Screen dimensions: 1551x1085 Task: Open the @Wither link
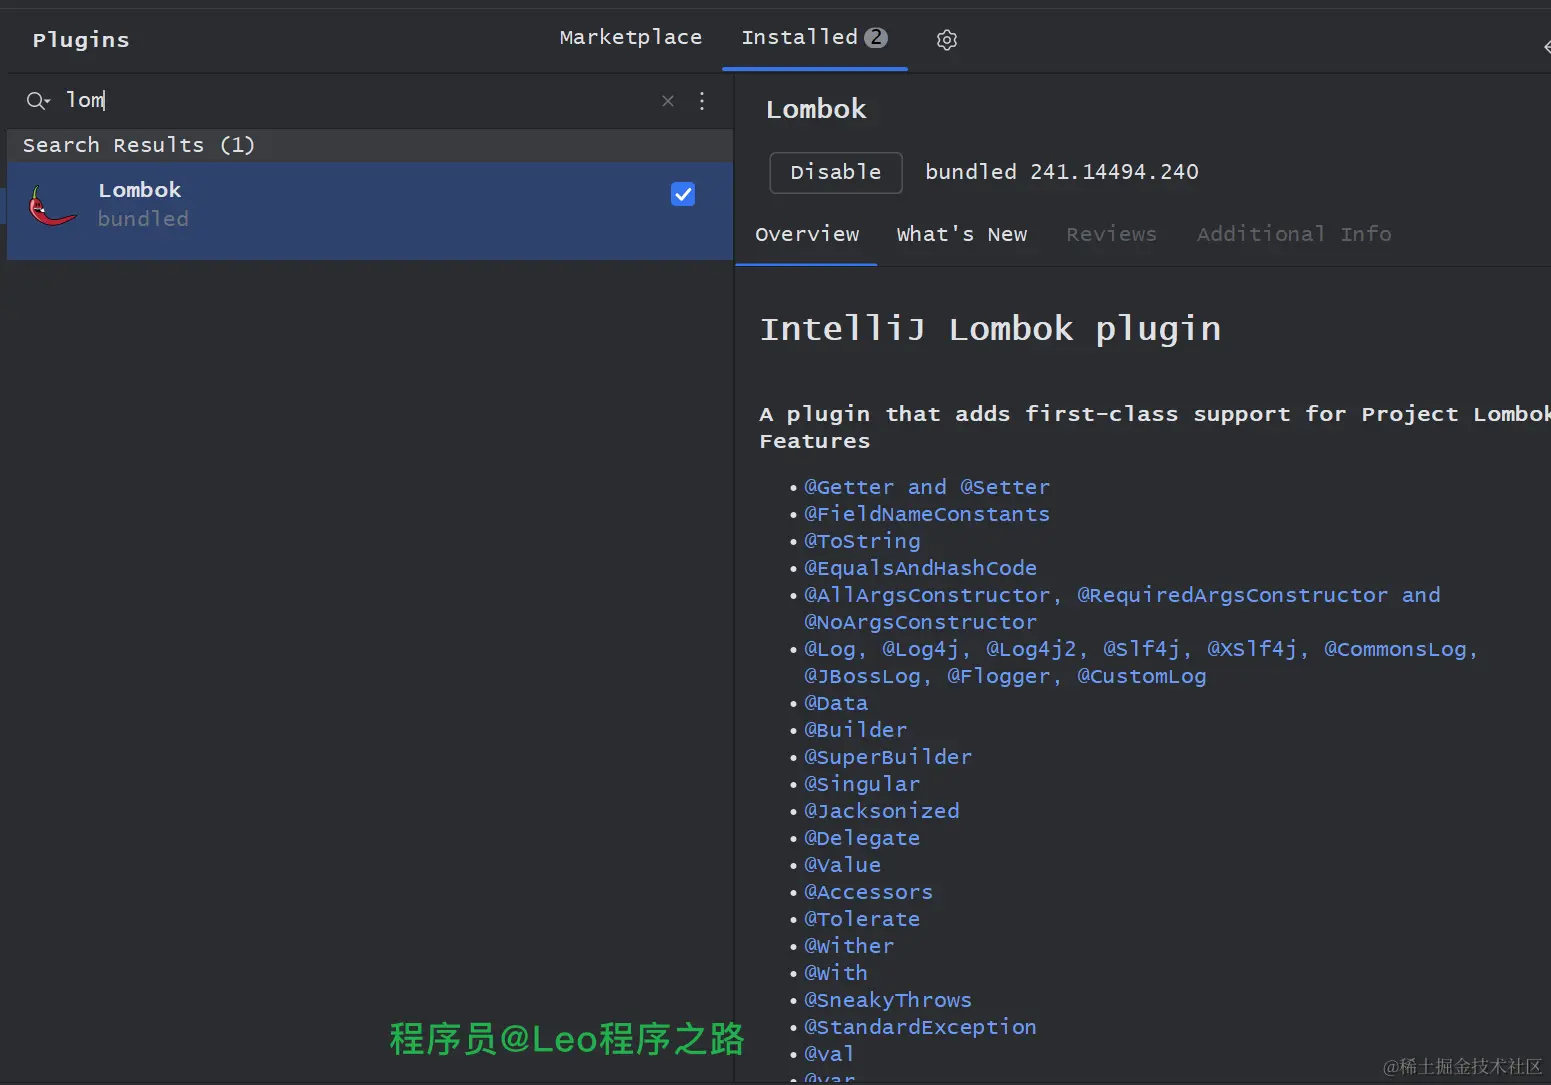[x=849, y=946]
